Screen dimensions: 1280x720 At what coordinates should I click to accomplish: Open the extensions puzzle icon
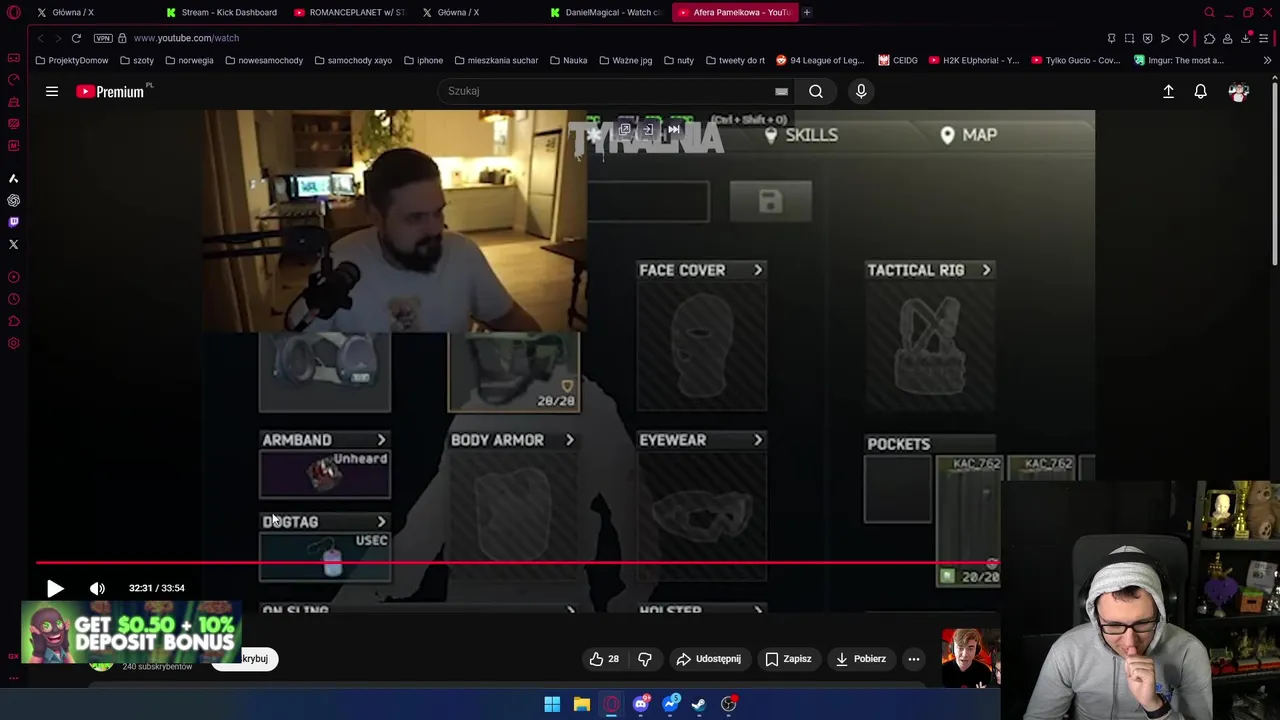pyautogui.click(x=1209, y=38)
